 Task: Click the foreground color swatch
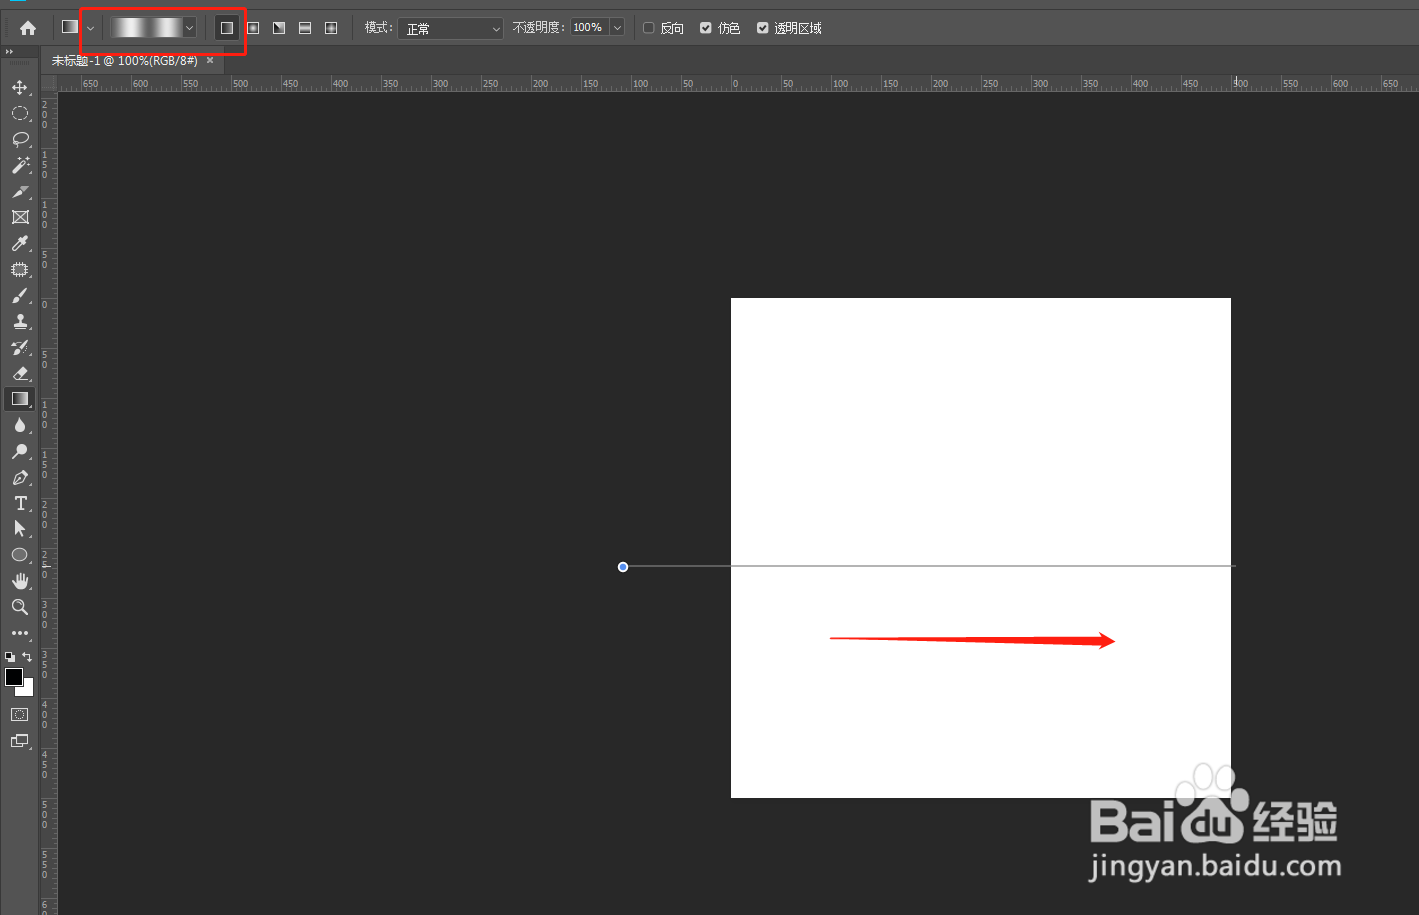(x=14, y=677)
